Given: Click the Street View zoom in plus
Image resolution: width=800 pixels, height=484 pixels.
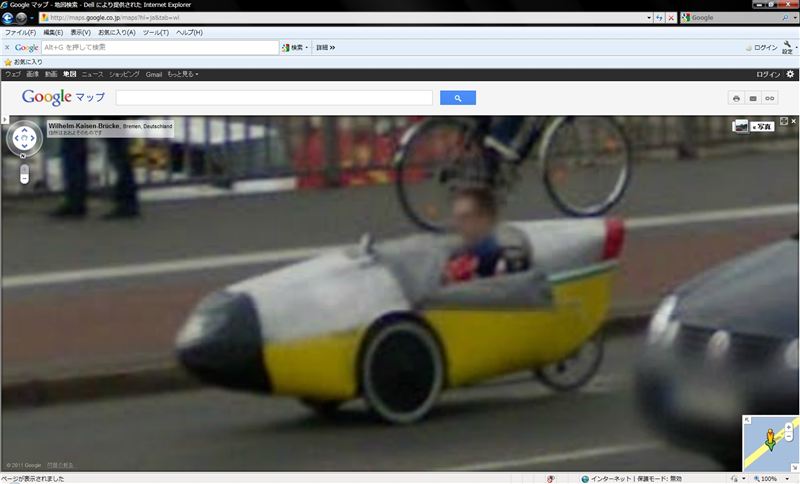Looking at the screenshot, I should point(24,169).
